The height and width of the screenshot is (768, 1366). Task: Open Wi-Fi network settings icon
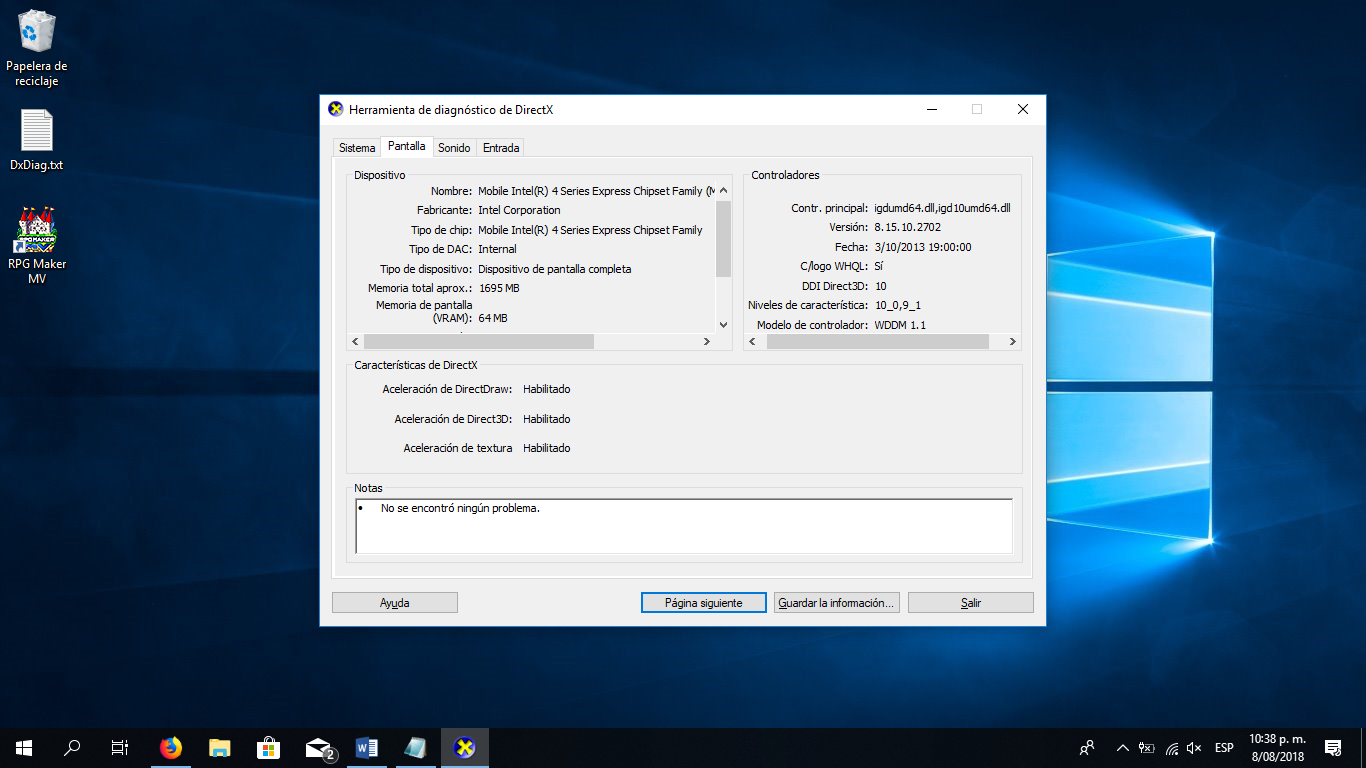(x=1171, y=747)
